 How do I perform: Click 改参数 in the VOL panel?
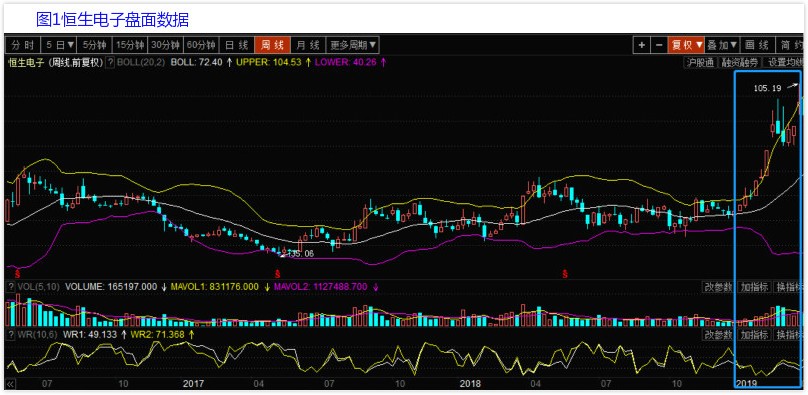pos(718,286)
